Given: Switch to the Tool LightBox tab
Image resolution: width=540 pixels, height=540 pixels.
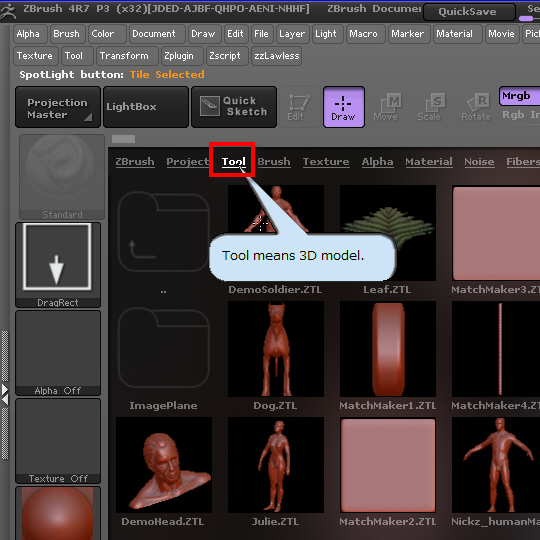Looking at the screenshot, I should pos(233,162).
